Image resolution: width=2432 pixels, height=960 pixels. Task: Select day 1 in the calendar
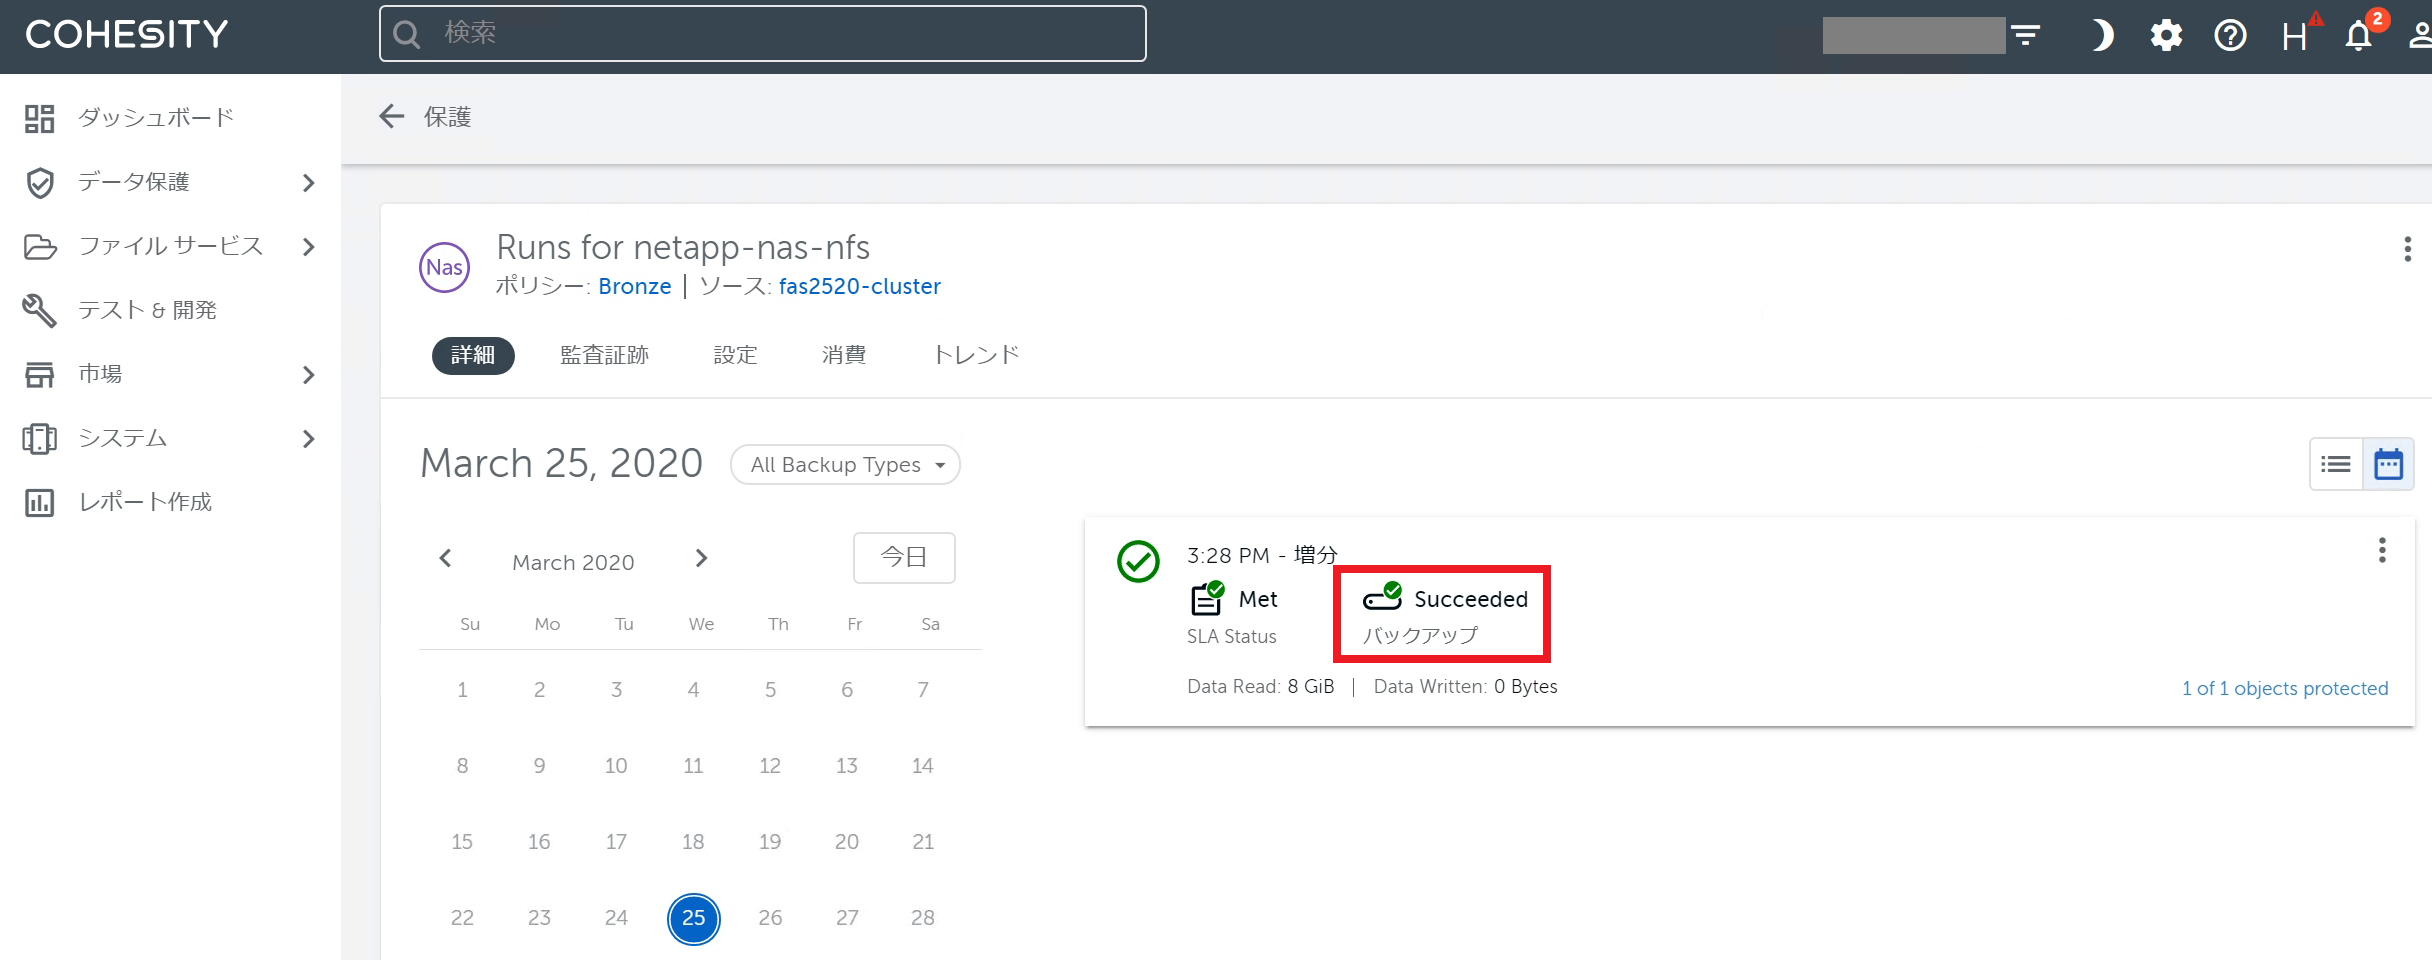463,690
